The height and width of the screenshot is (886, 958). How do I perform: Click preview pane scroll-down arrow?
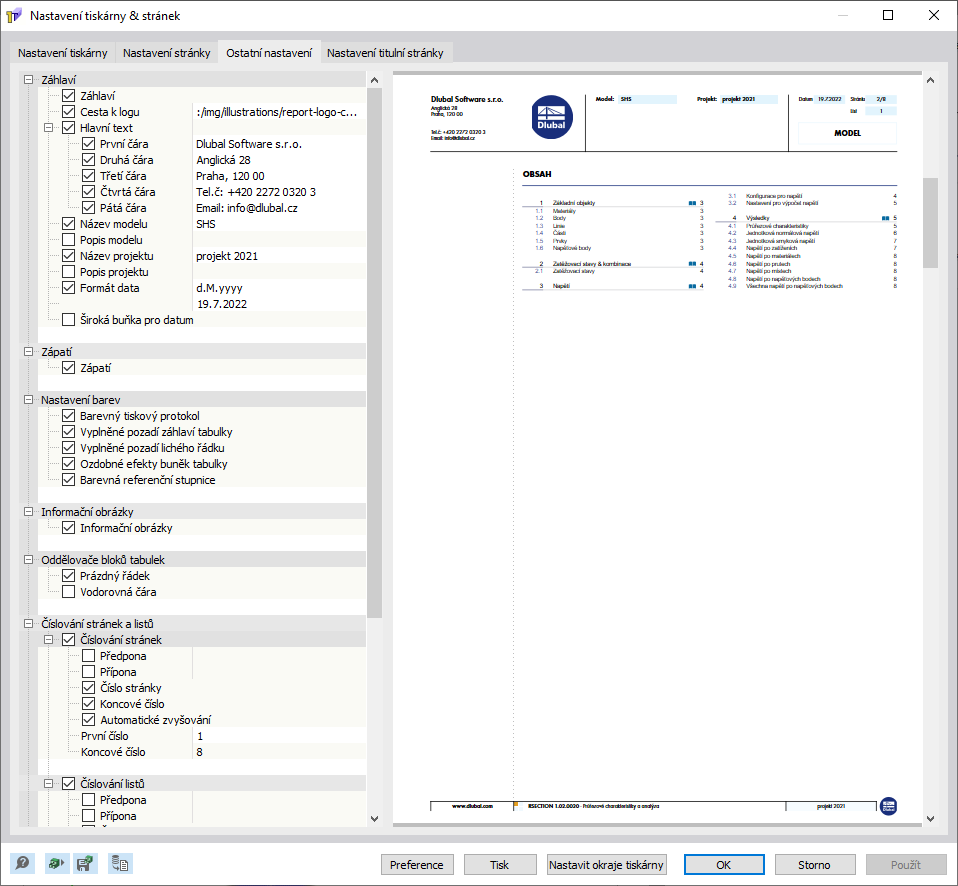[930, 819]
